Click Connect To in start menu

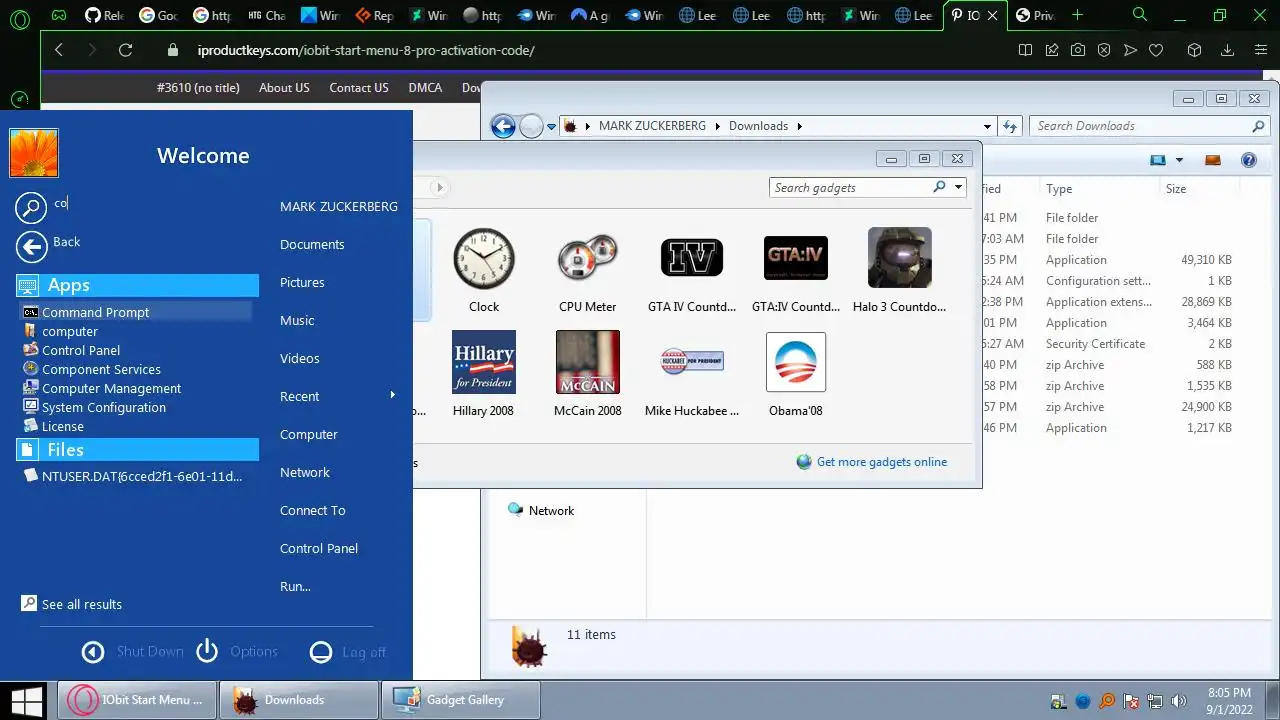[x=313, y=510]
